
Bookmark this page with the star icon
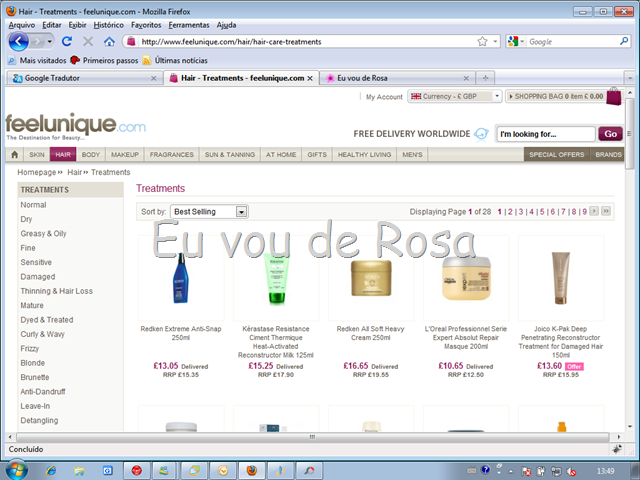(x=482, y=41)
